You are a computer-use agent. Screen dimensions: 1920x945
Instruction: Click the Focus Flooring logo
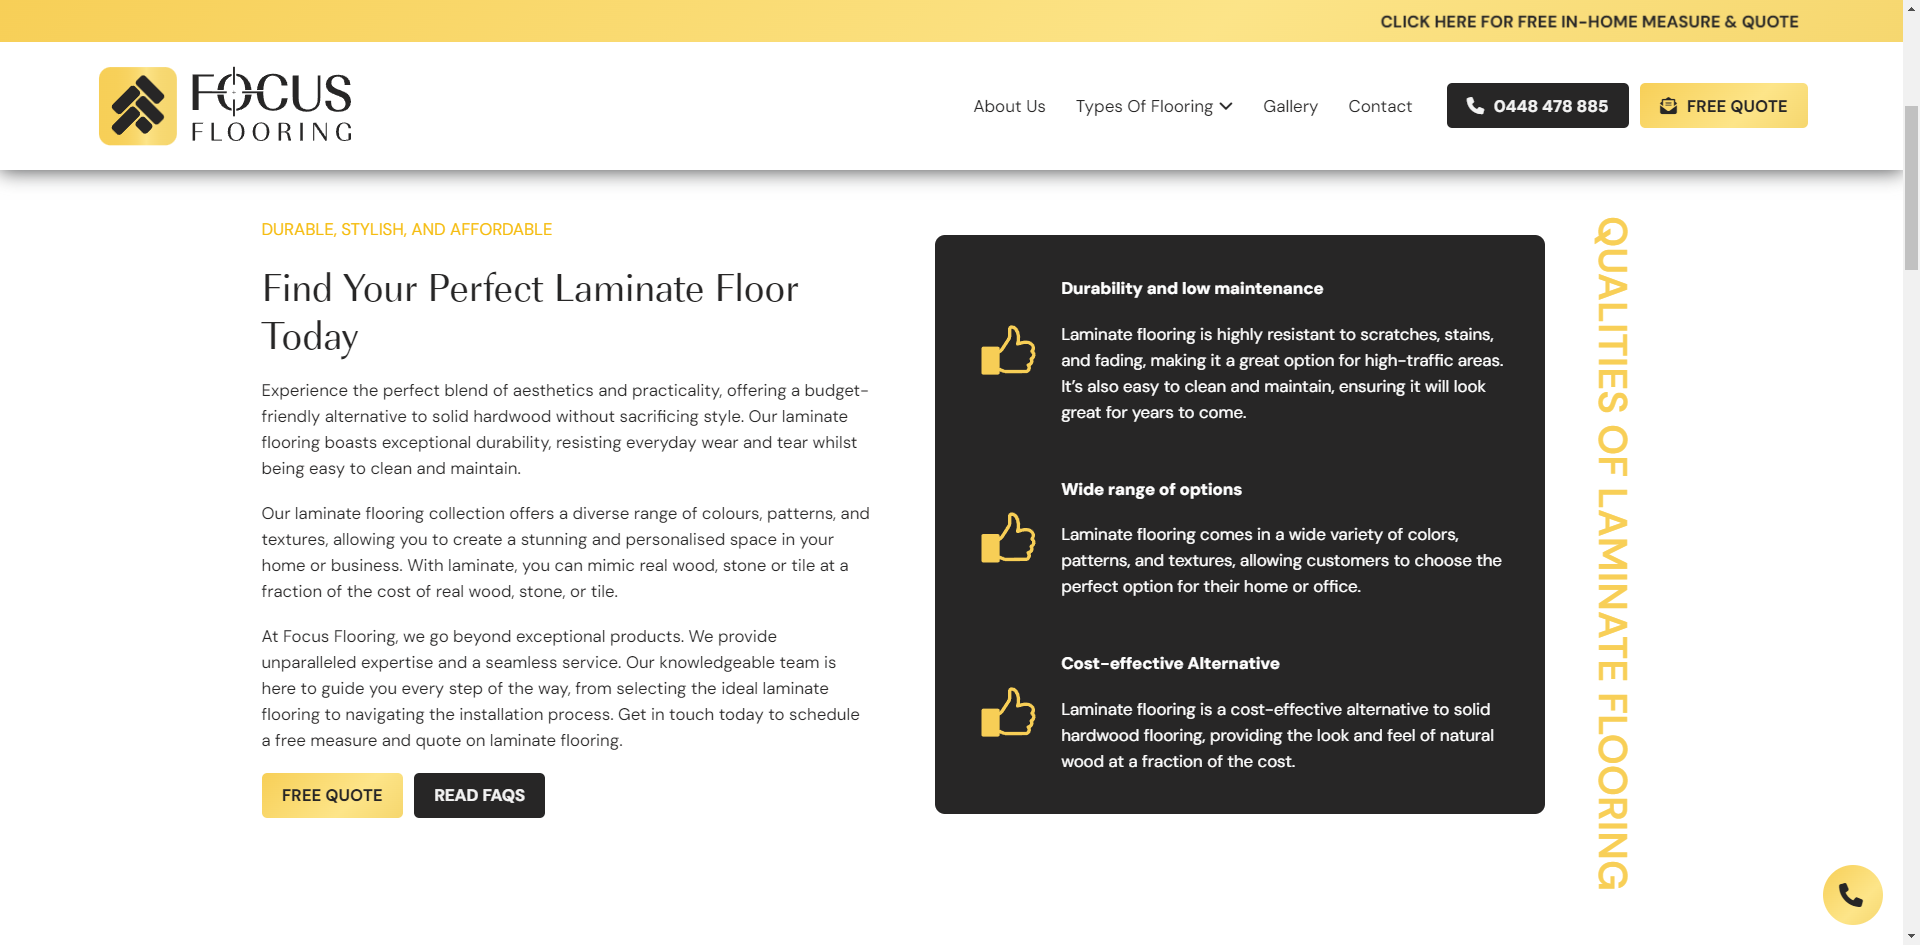[x=226, y=106]
